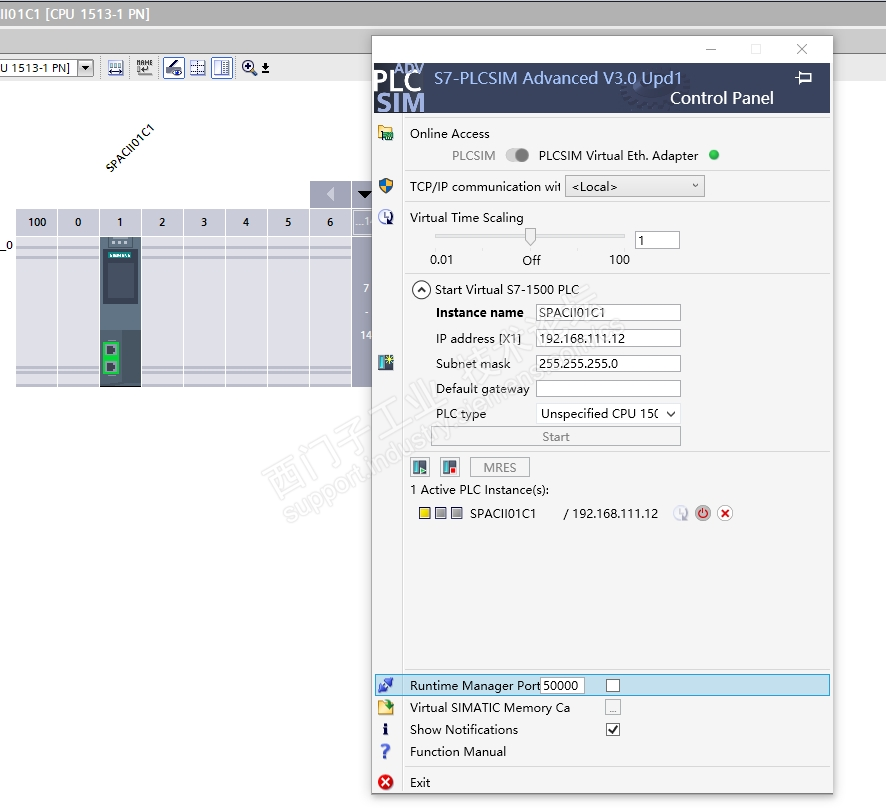This screenshot has height=808, width=886.
Task: Click the rack left arrow scroll button
Action: 330,194
